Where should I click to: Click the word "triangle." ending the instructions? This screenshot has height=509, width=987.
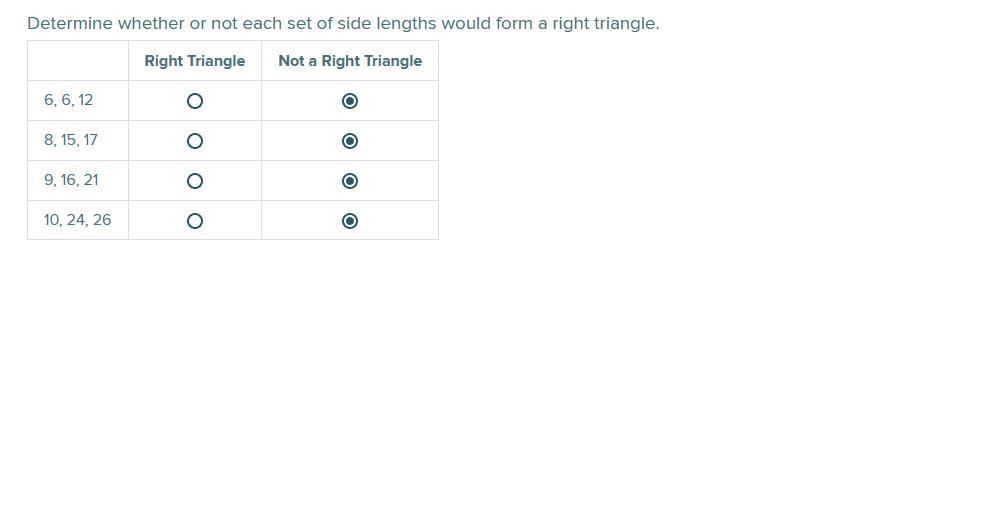(x=626, y=24)
